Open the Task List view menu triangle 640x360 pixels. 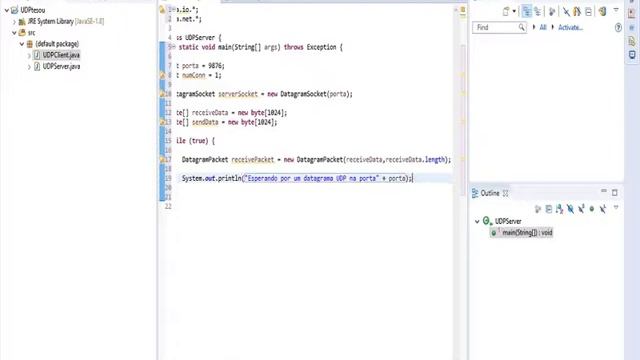click(x=616, y=11)
